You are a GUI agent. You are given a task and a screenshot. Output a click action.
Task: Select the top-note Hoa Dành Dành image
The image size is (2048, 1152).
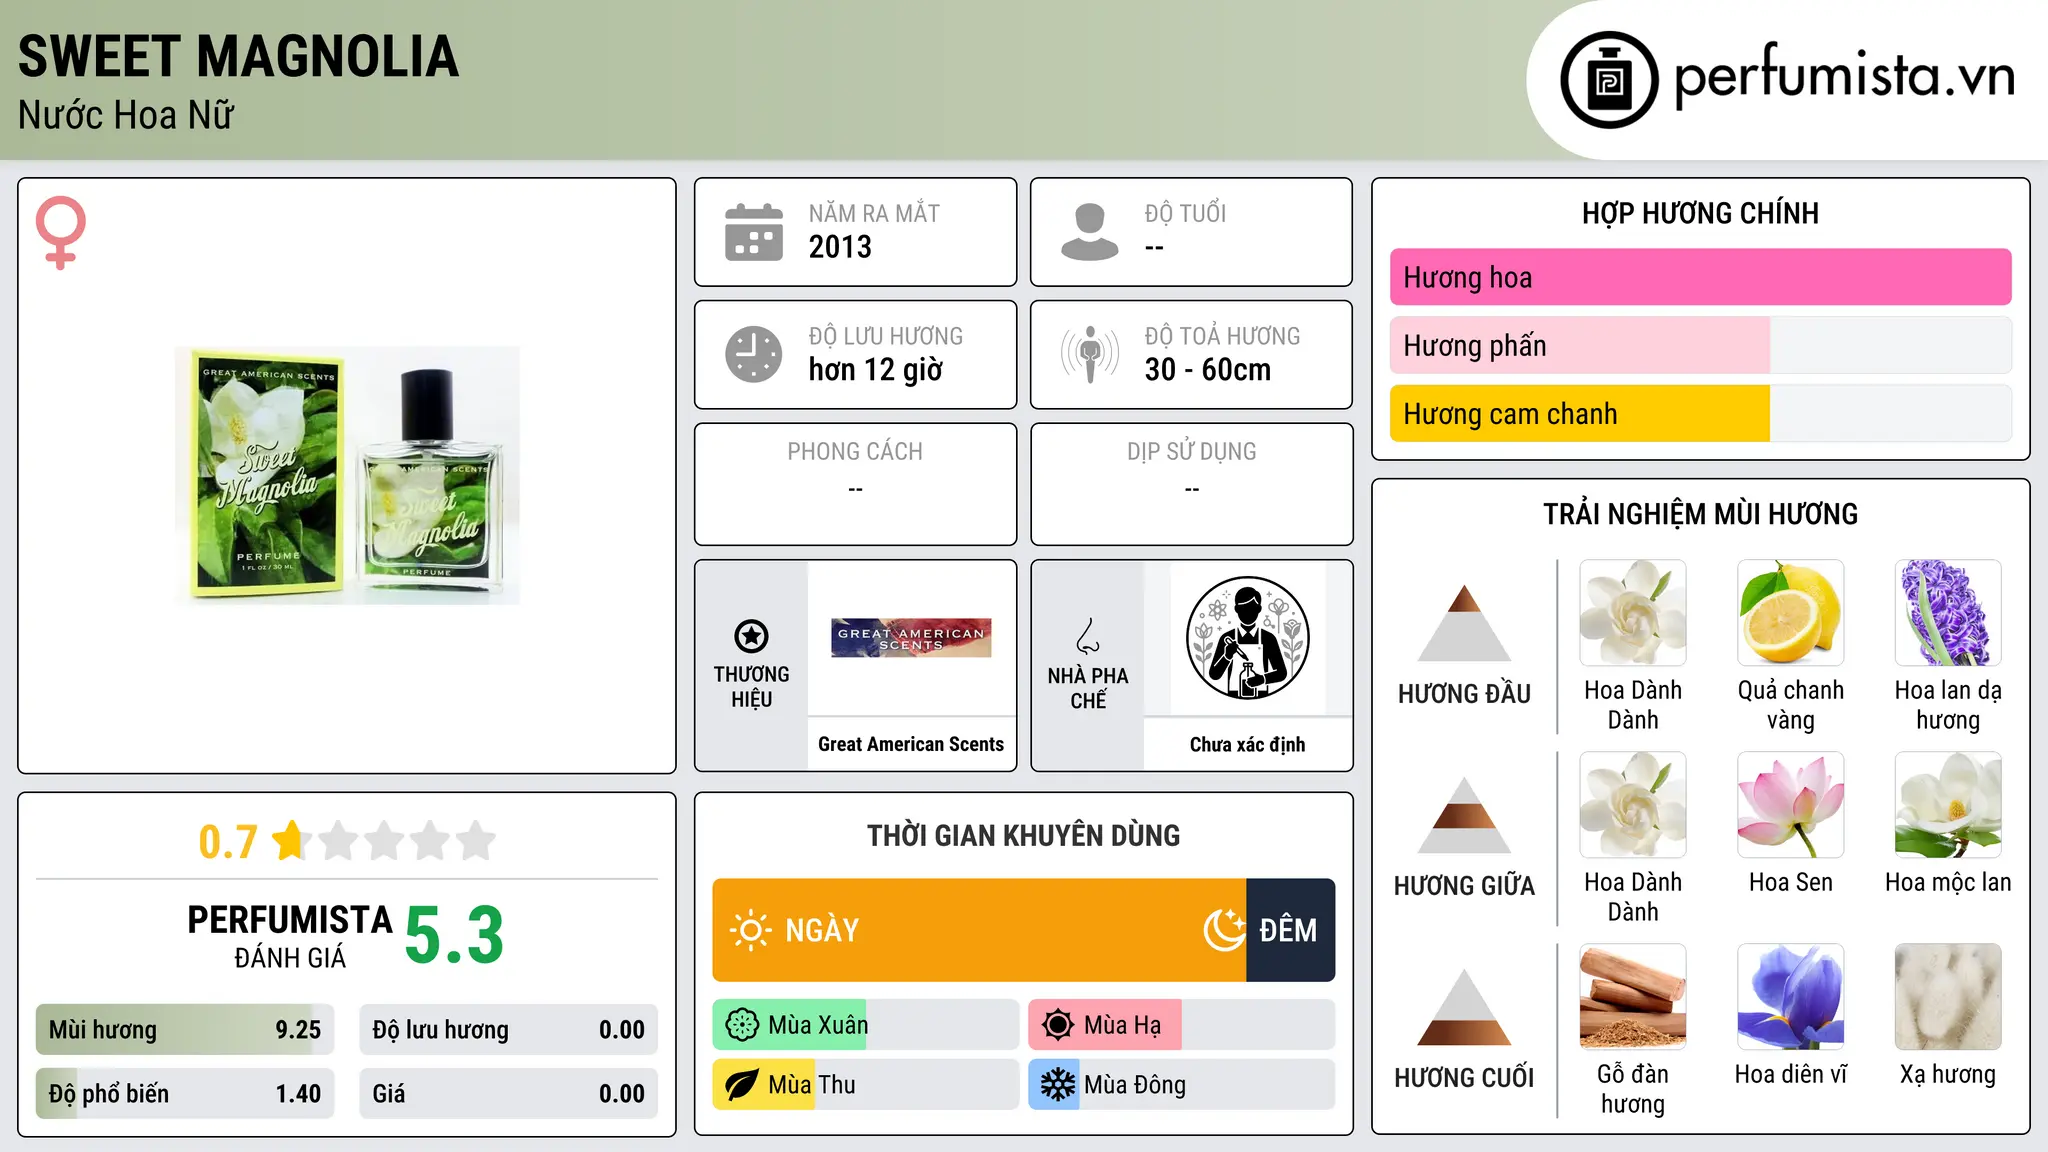tap(1633, 613)
